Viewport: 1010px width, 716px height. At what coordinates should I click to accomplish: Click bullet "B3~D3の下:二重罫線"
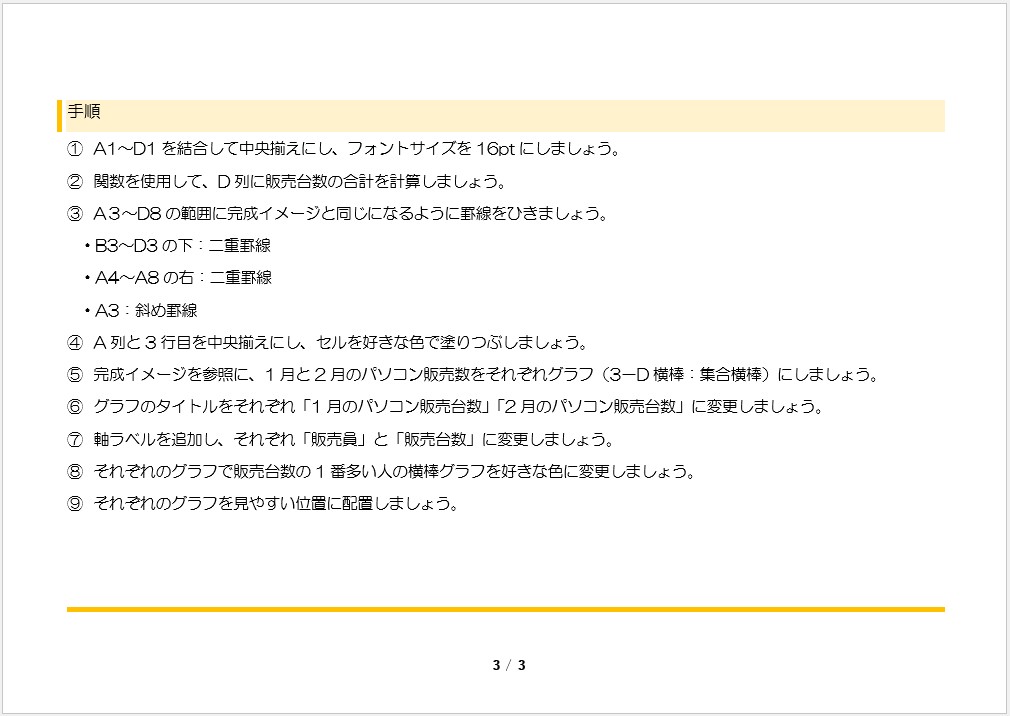click(177, 245)
